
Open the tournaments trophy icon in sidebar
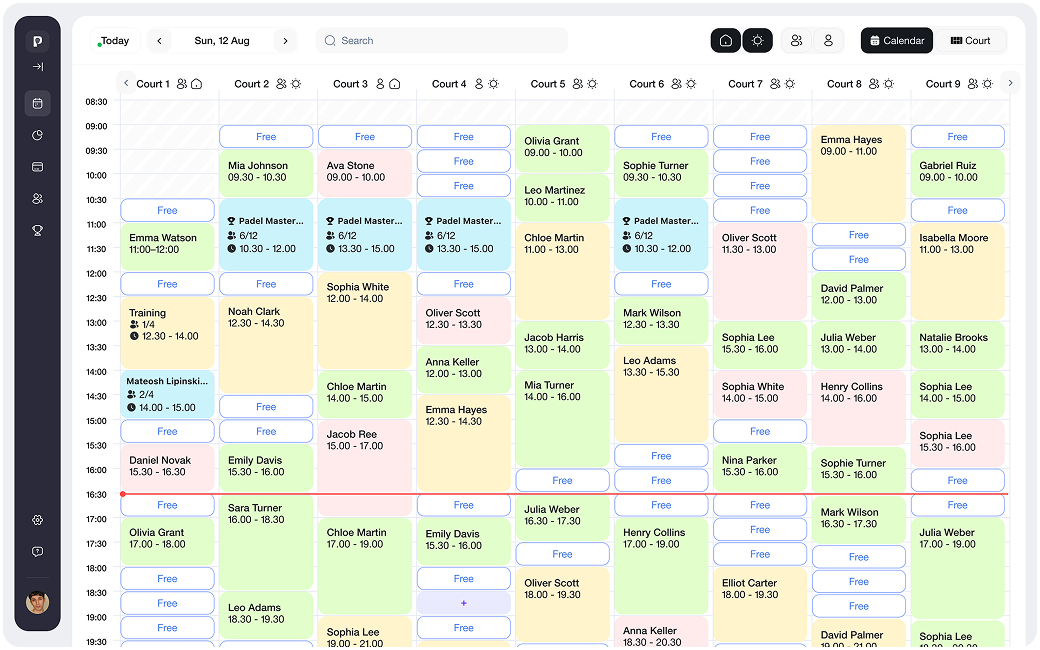pos(37,230)
